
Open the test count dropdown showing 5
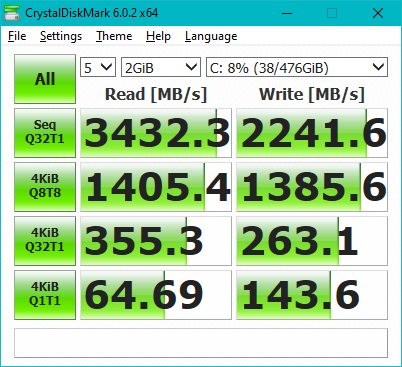(98, 67)
